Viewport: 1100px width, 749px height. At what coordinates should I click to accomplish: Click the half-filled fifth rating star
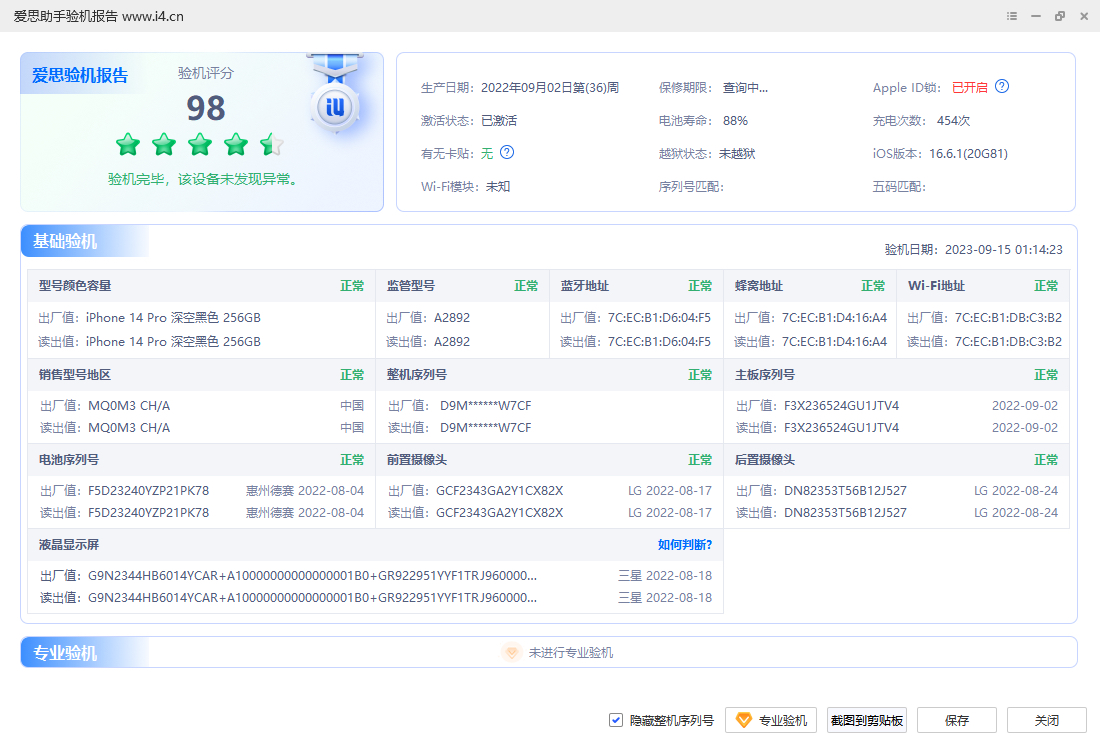(270, 145)
